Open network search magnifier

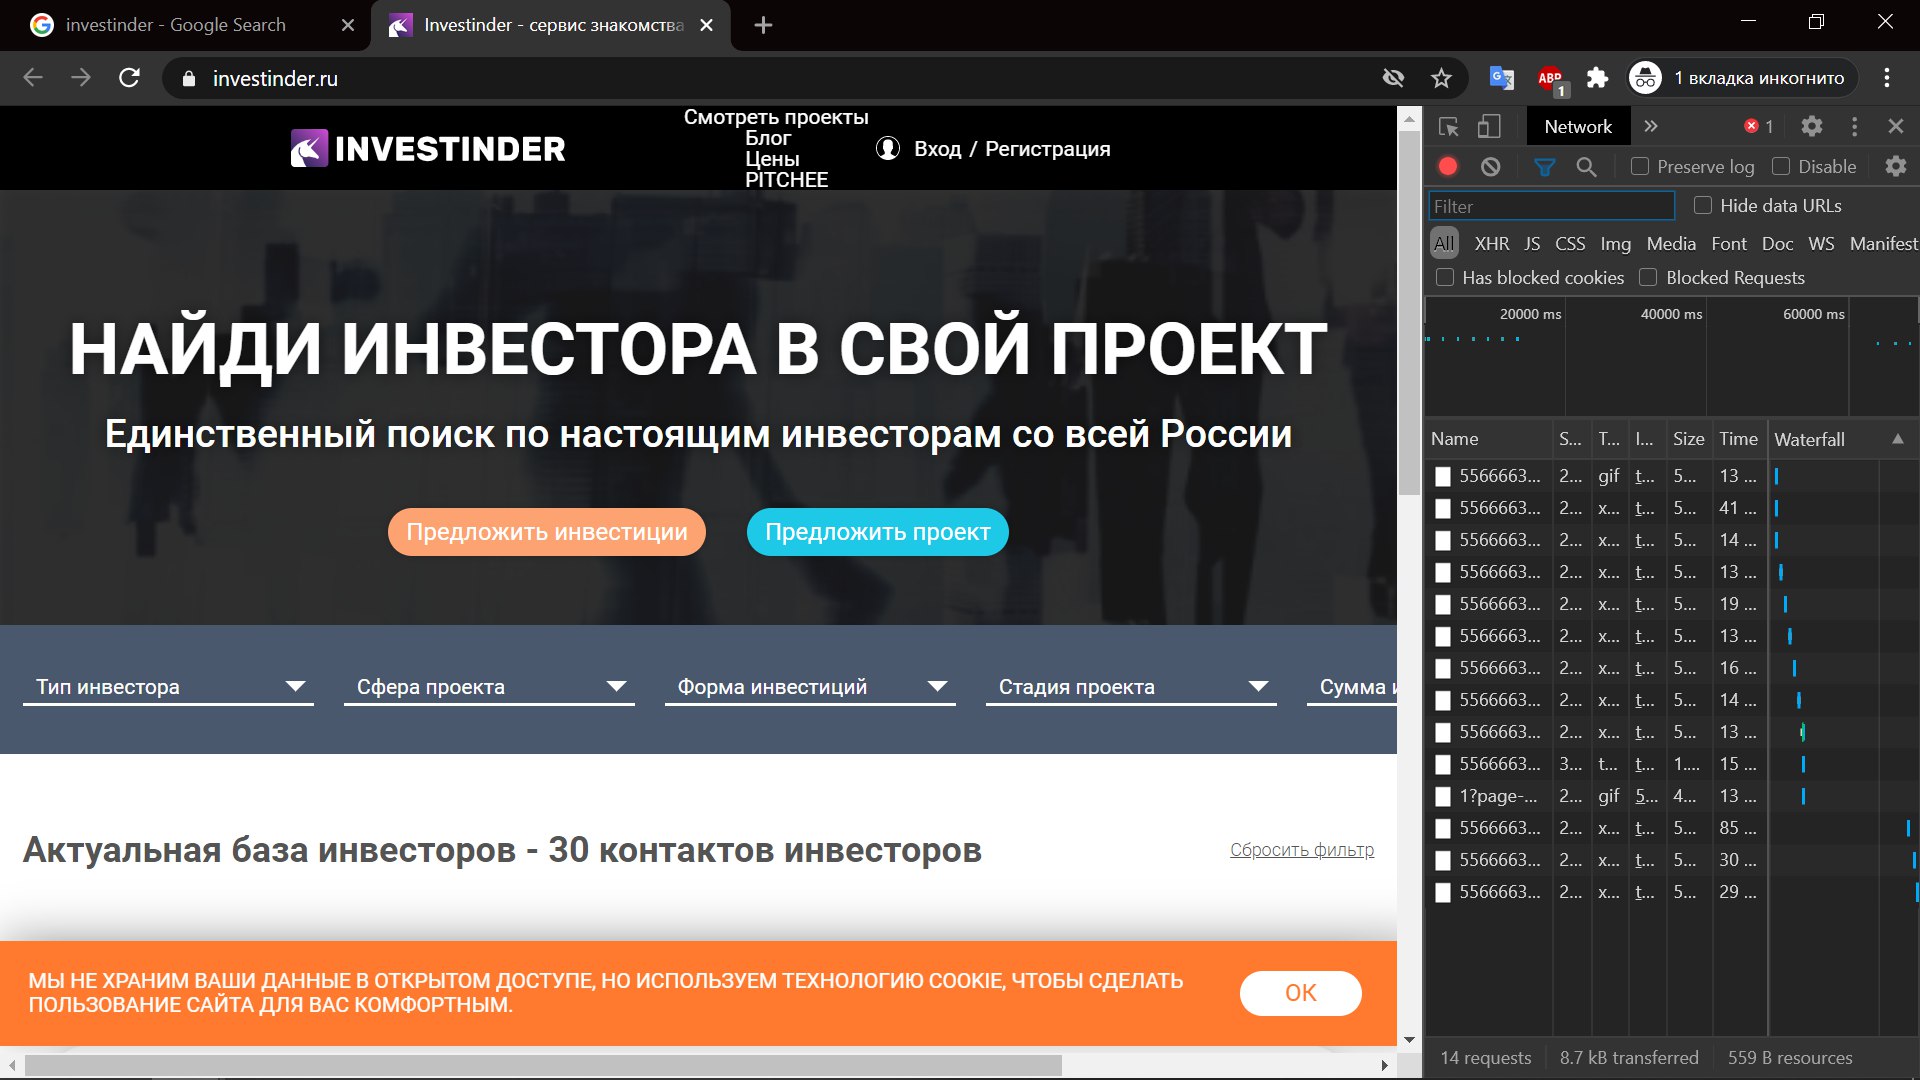[1586, 167]
